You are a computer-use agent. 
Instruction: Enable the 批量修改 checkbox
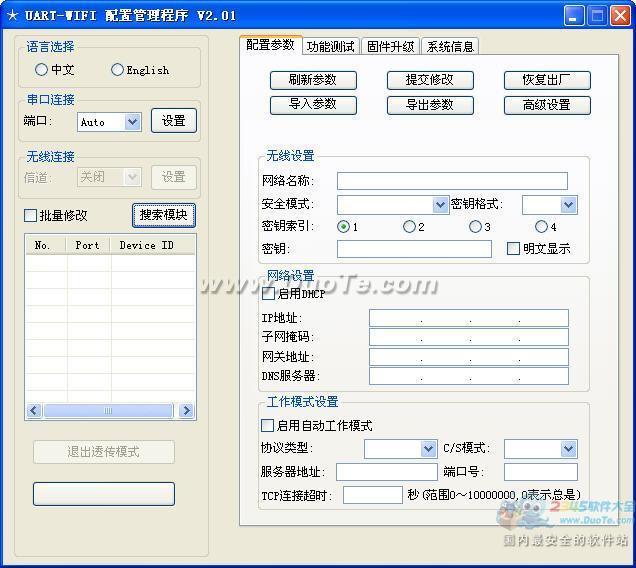[x=30, y=215]
